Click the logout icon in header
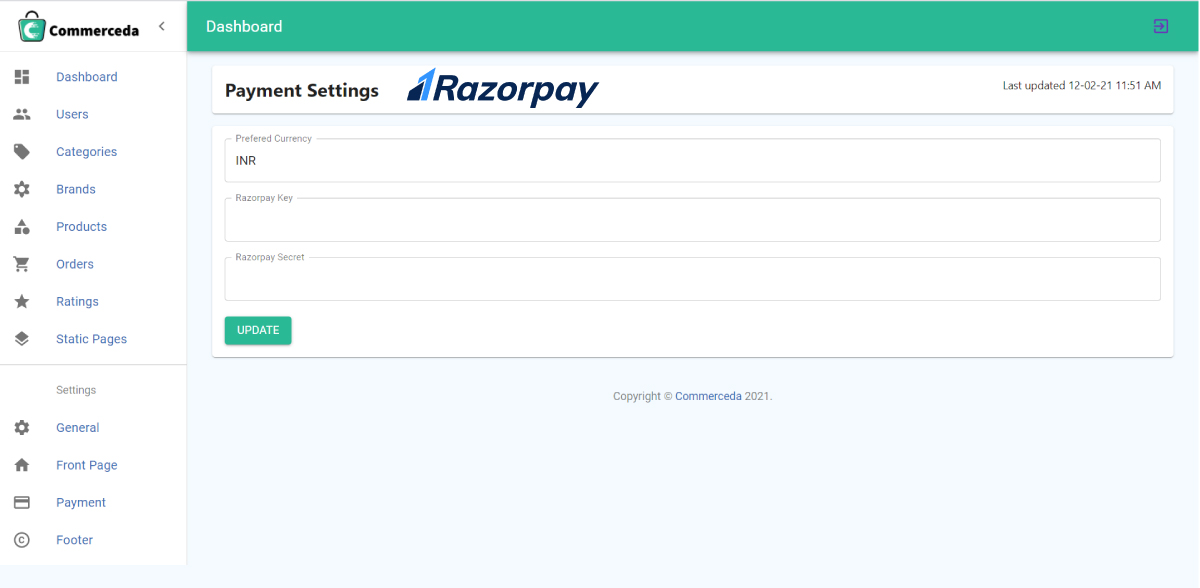This screenshot has width=1200, height=588. pos(1161,26)
